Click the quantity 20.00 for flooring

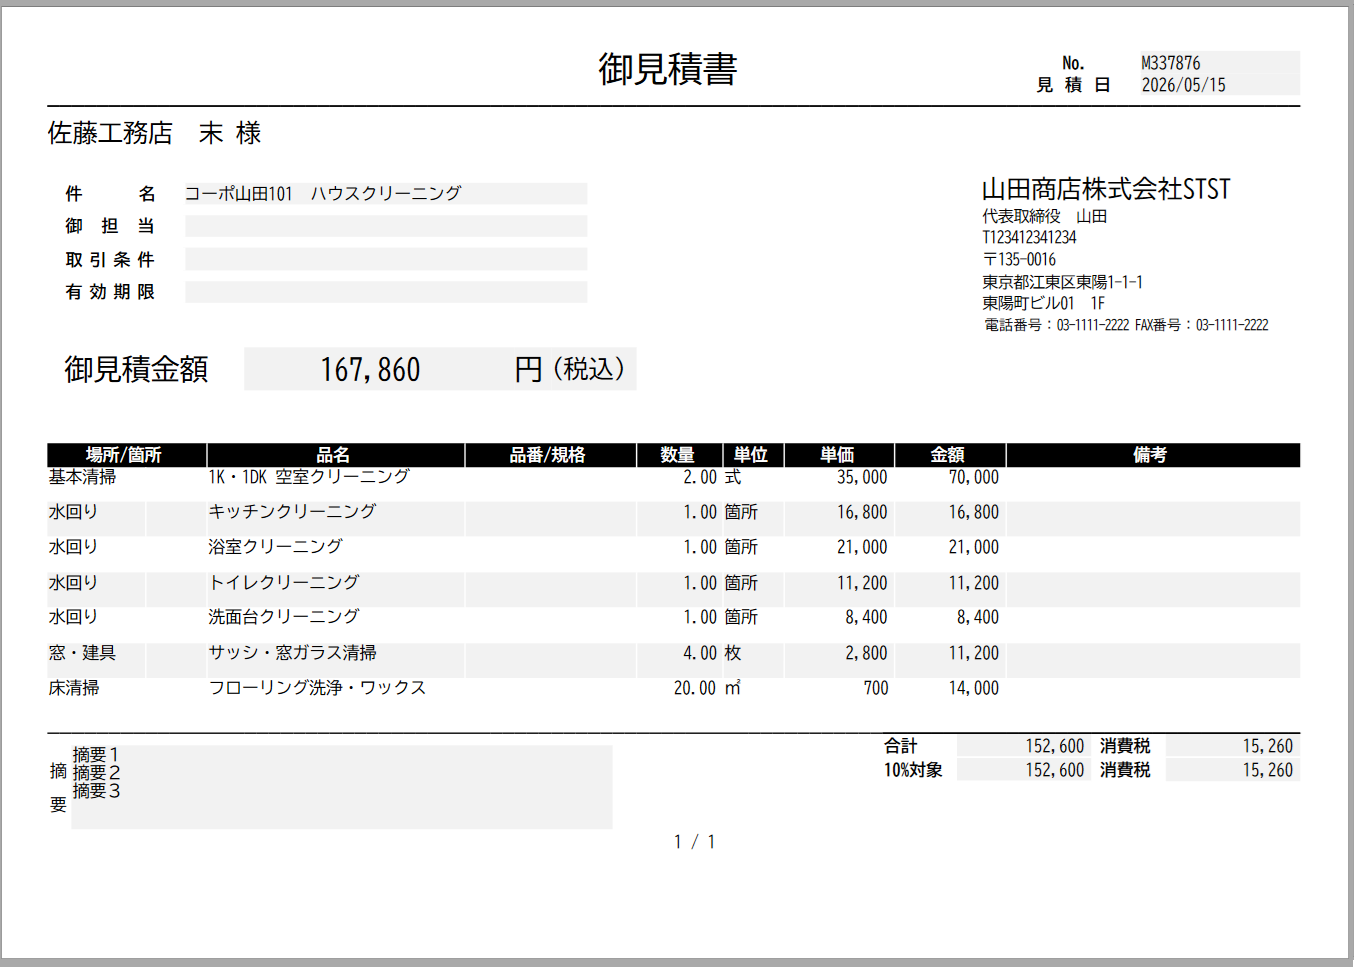695,688
